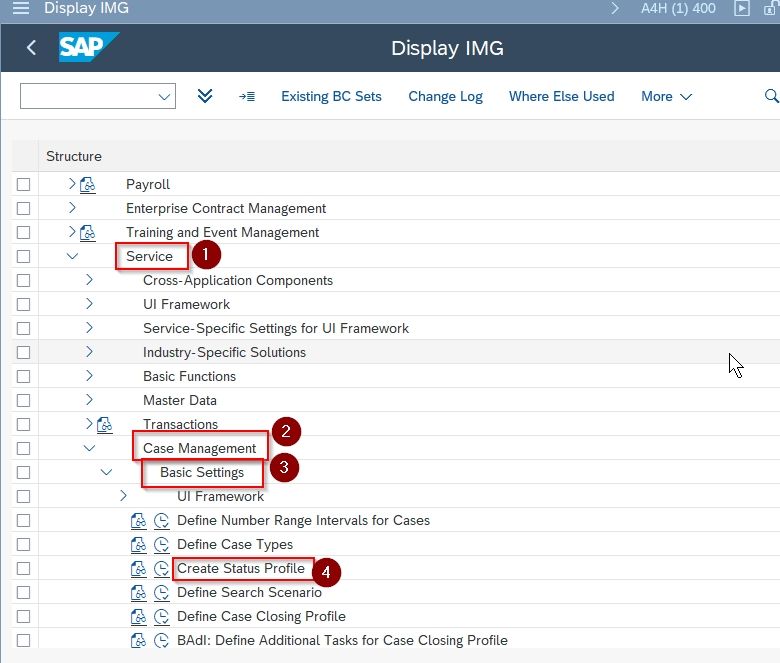Select Service-Specific Settings for UI Framework

tap(276, 329)
